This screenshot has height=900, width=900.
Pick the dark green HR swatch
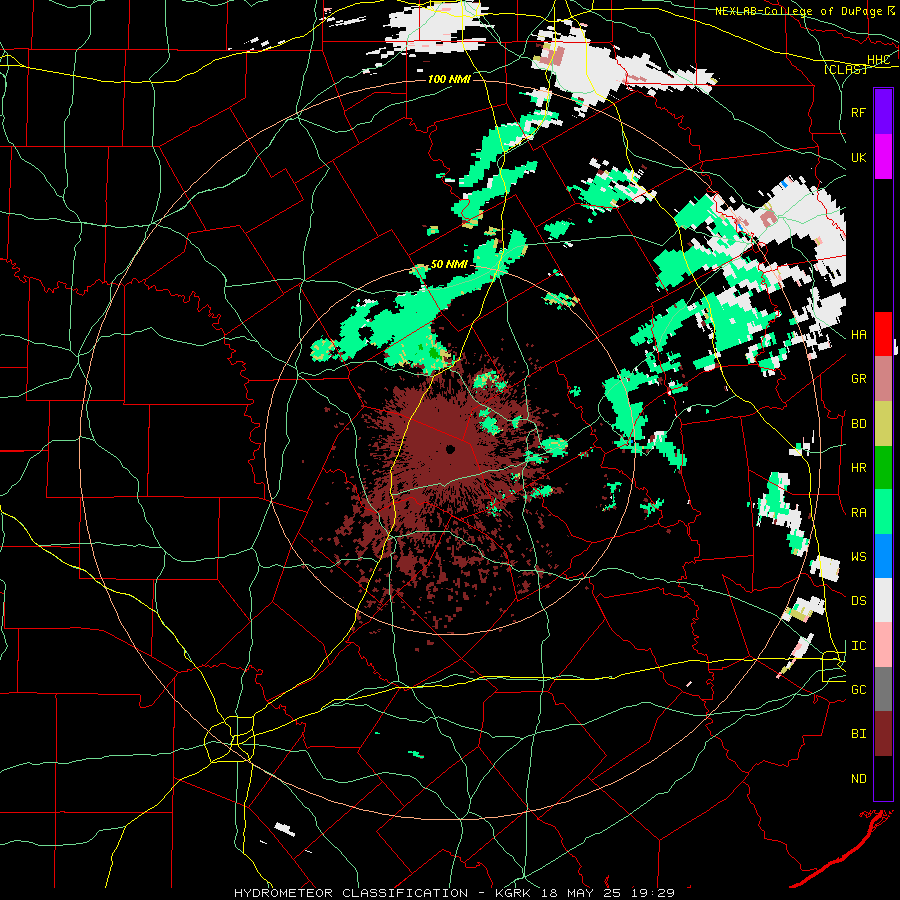(x=883, y=468)
